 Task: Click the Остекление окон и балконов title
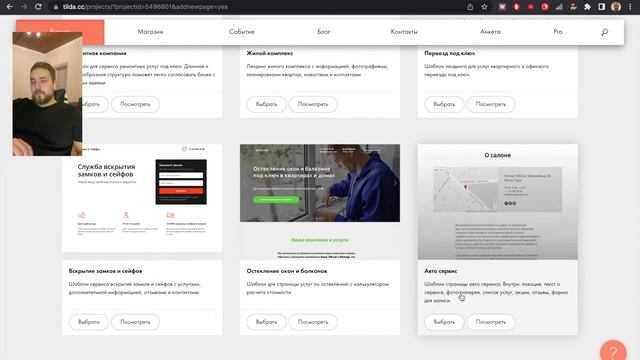click(x=287, y=271)
